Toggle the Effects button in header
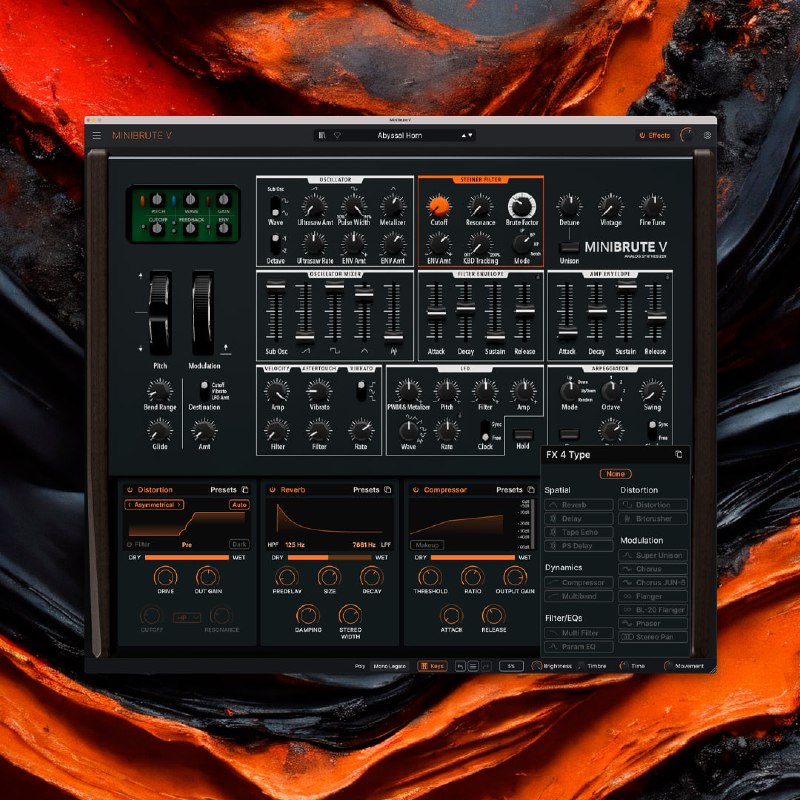This screenshot has width=800, height=800. click(x=655, y=135)
